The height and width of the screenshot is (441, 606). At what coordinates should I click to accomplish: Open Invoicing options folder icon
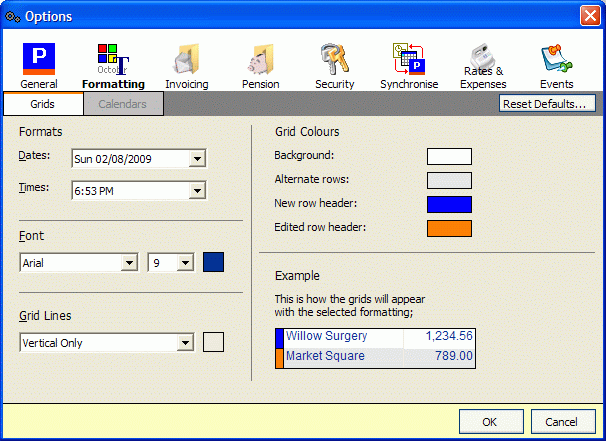pos(187,59)
